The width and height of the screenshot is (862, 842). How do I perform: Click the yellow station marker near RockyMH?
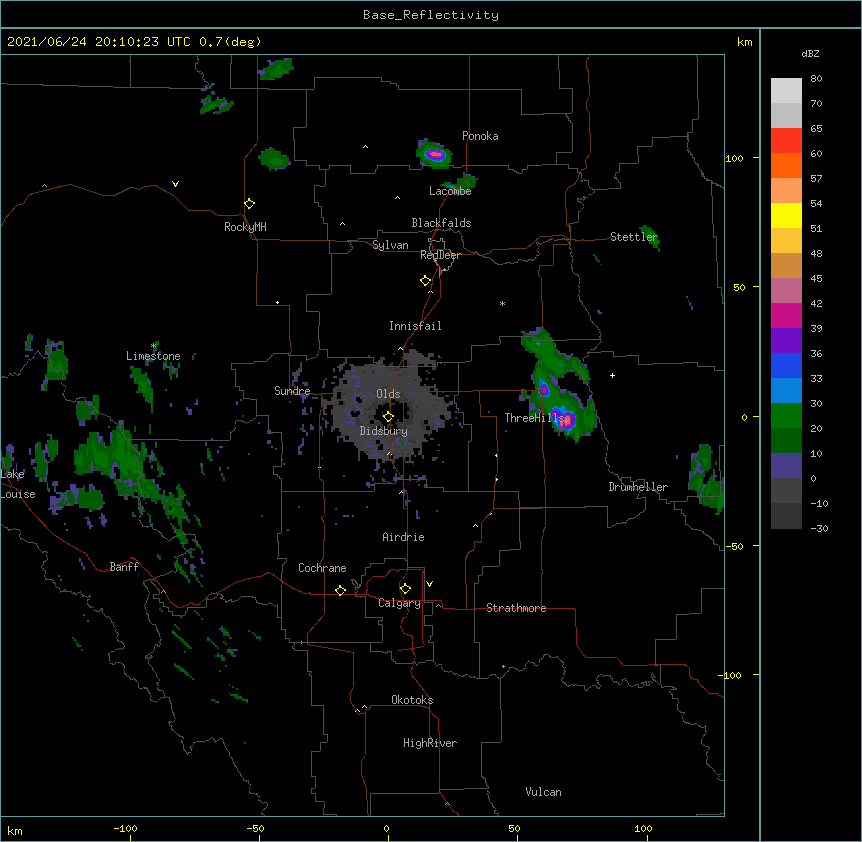click(x=250, y=204)
